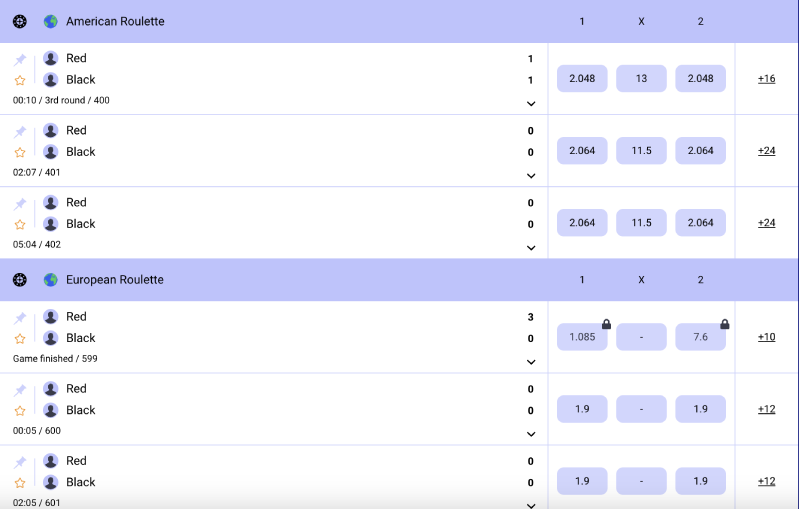799x509 pixels.
Task: Open +10 markets for round 599
Action: point(766,337)
